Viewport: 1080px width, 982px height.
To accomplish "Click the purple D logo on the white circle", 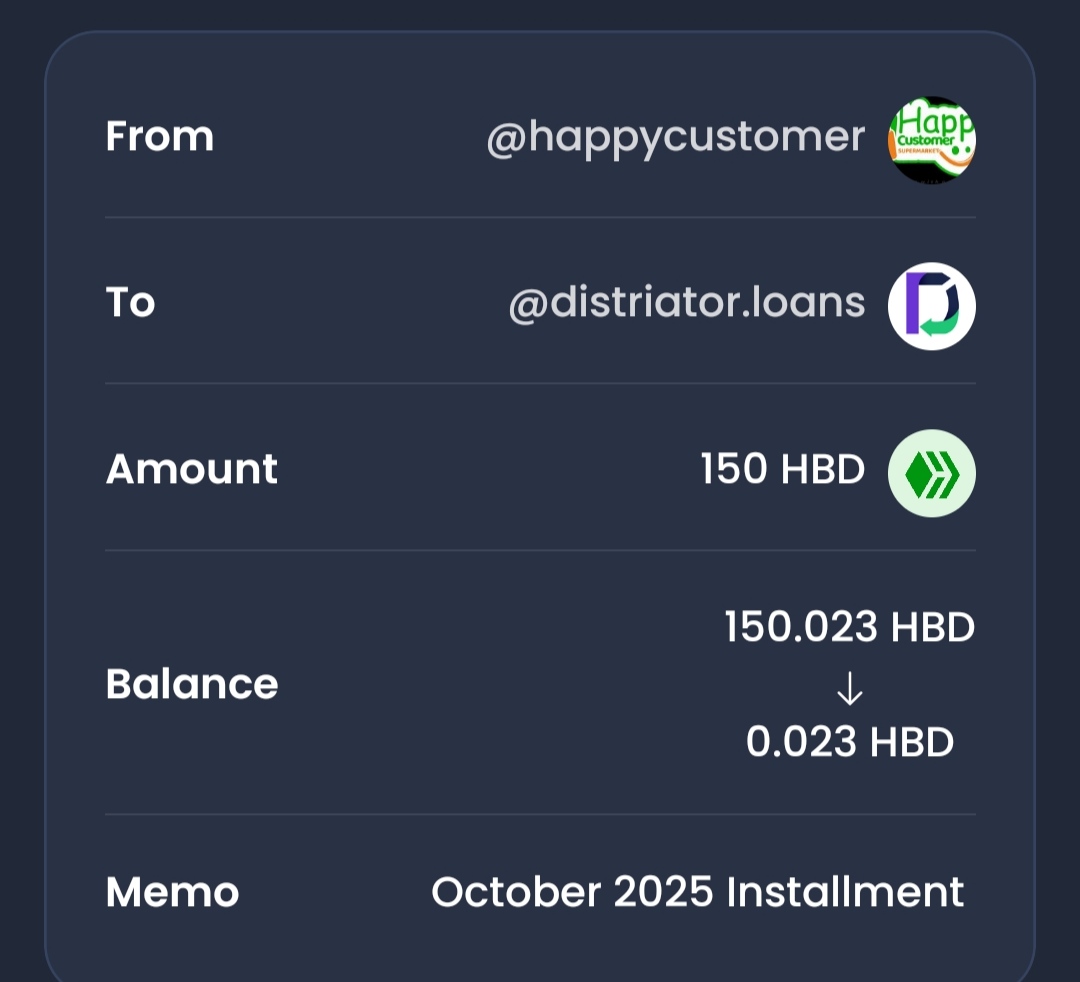I will tap(929, 305).
